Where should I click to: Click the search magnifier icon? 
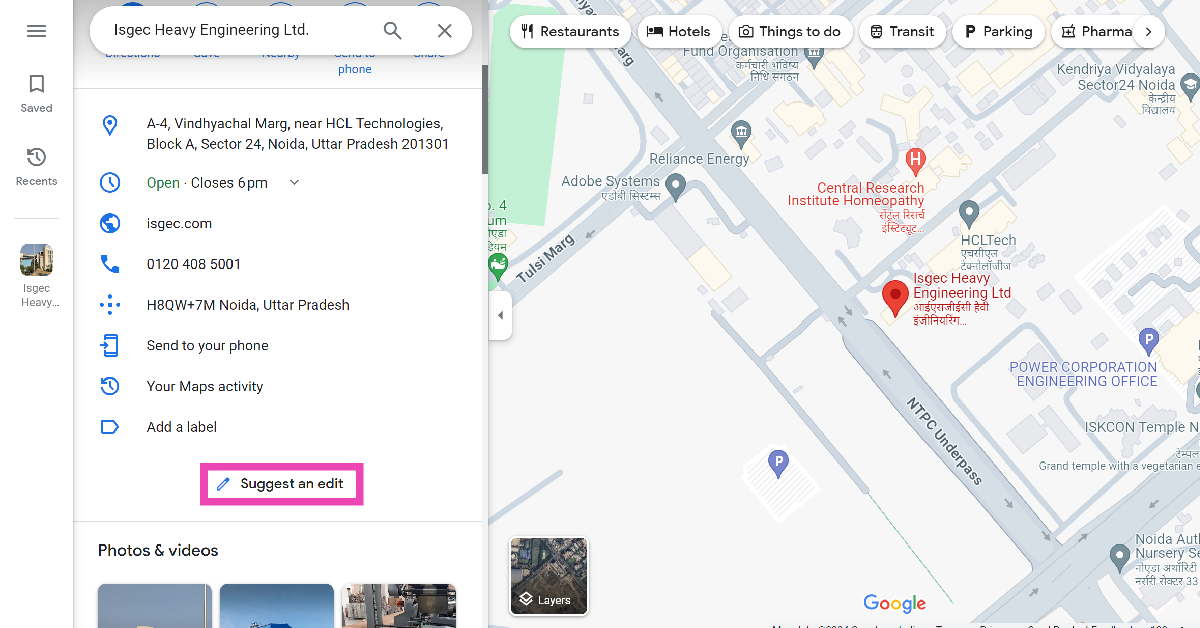pyautogui.click(x=393, y=31)
